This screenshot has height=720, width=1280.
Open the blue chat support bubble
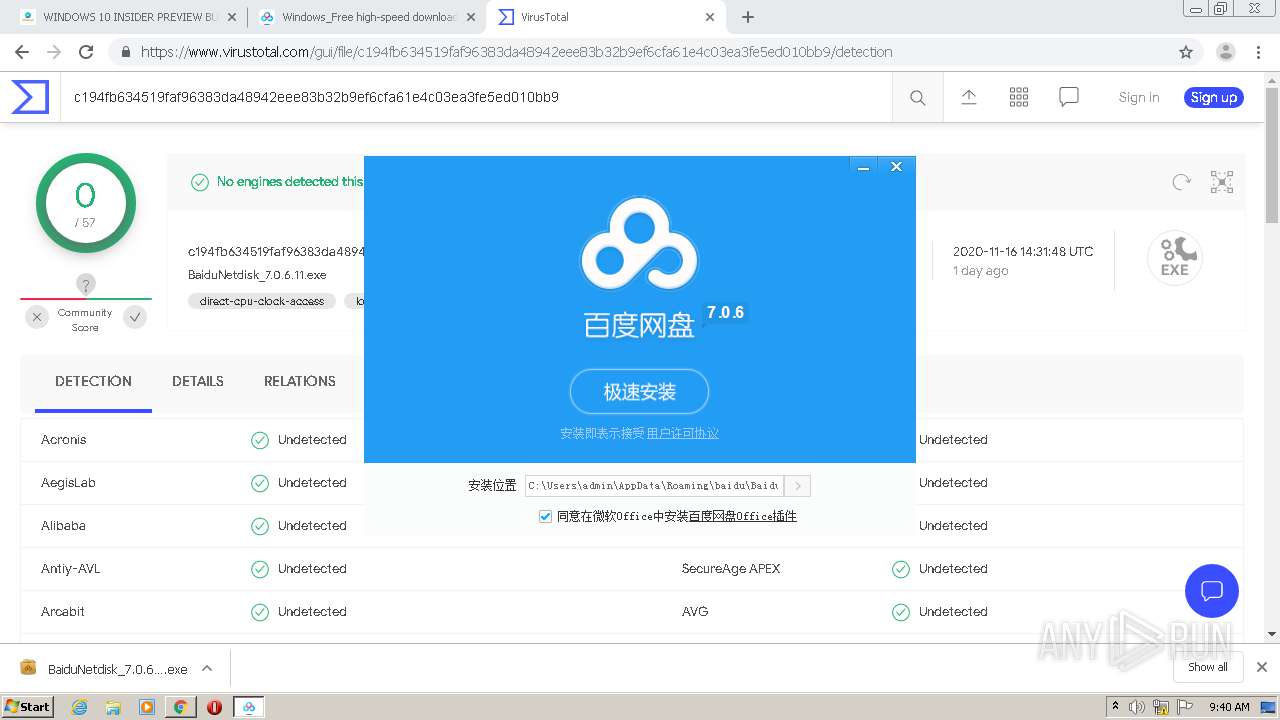click(1212, 590)
